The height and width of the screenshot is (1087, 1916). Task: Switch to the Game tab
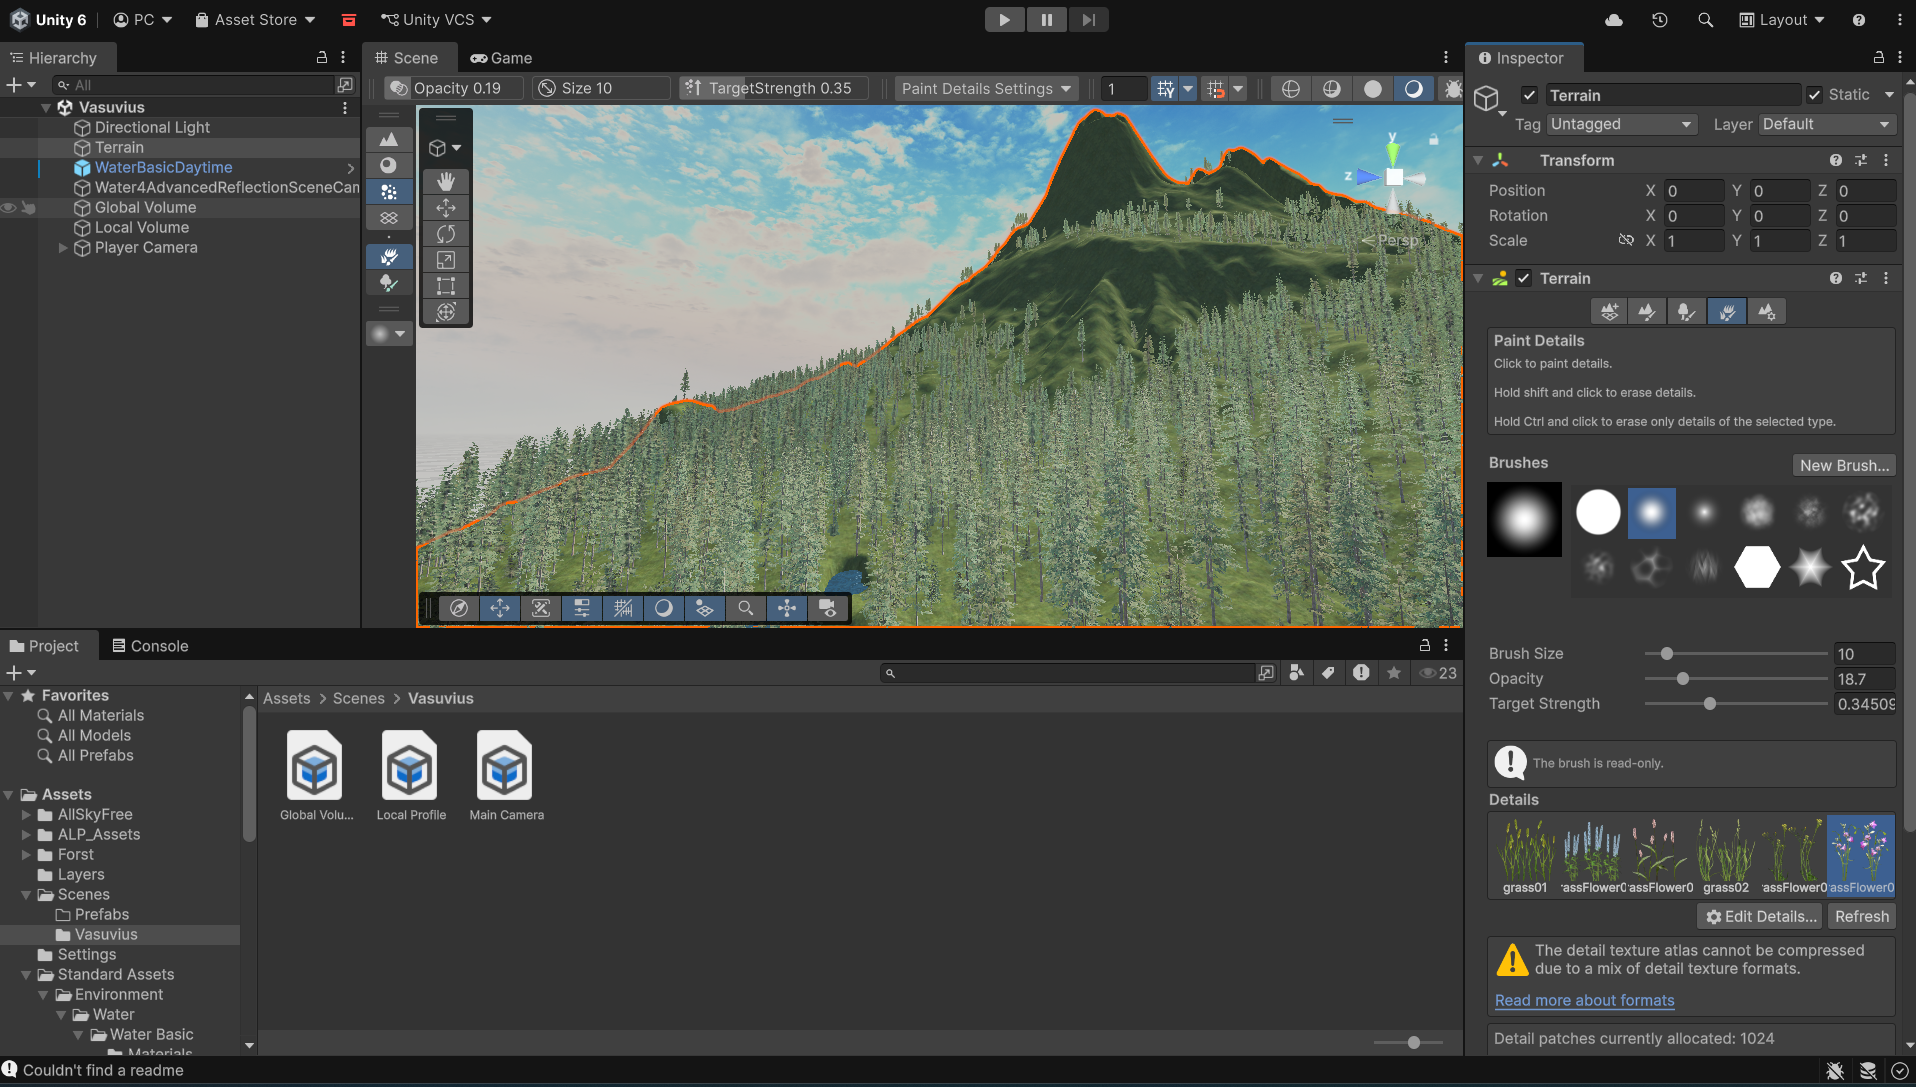502,58
